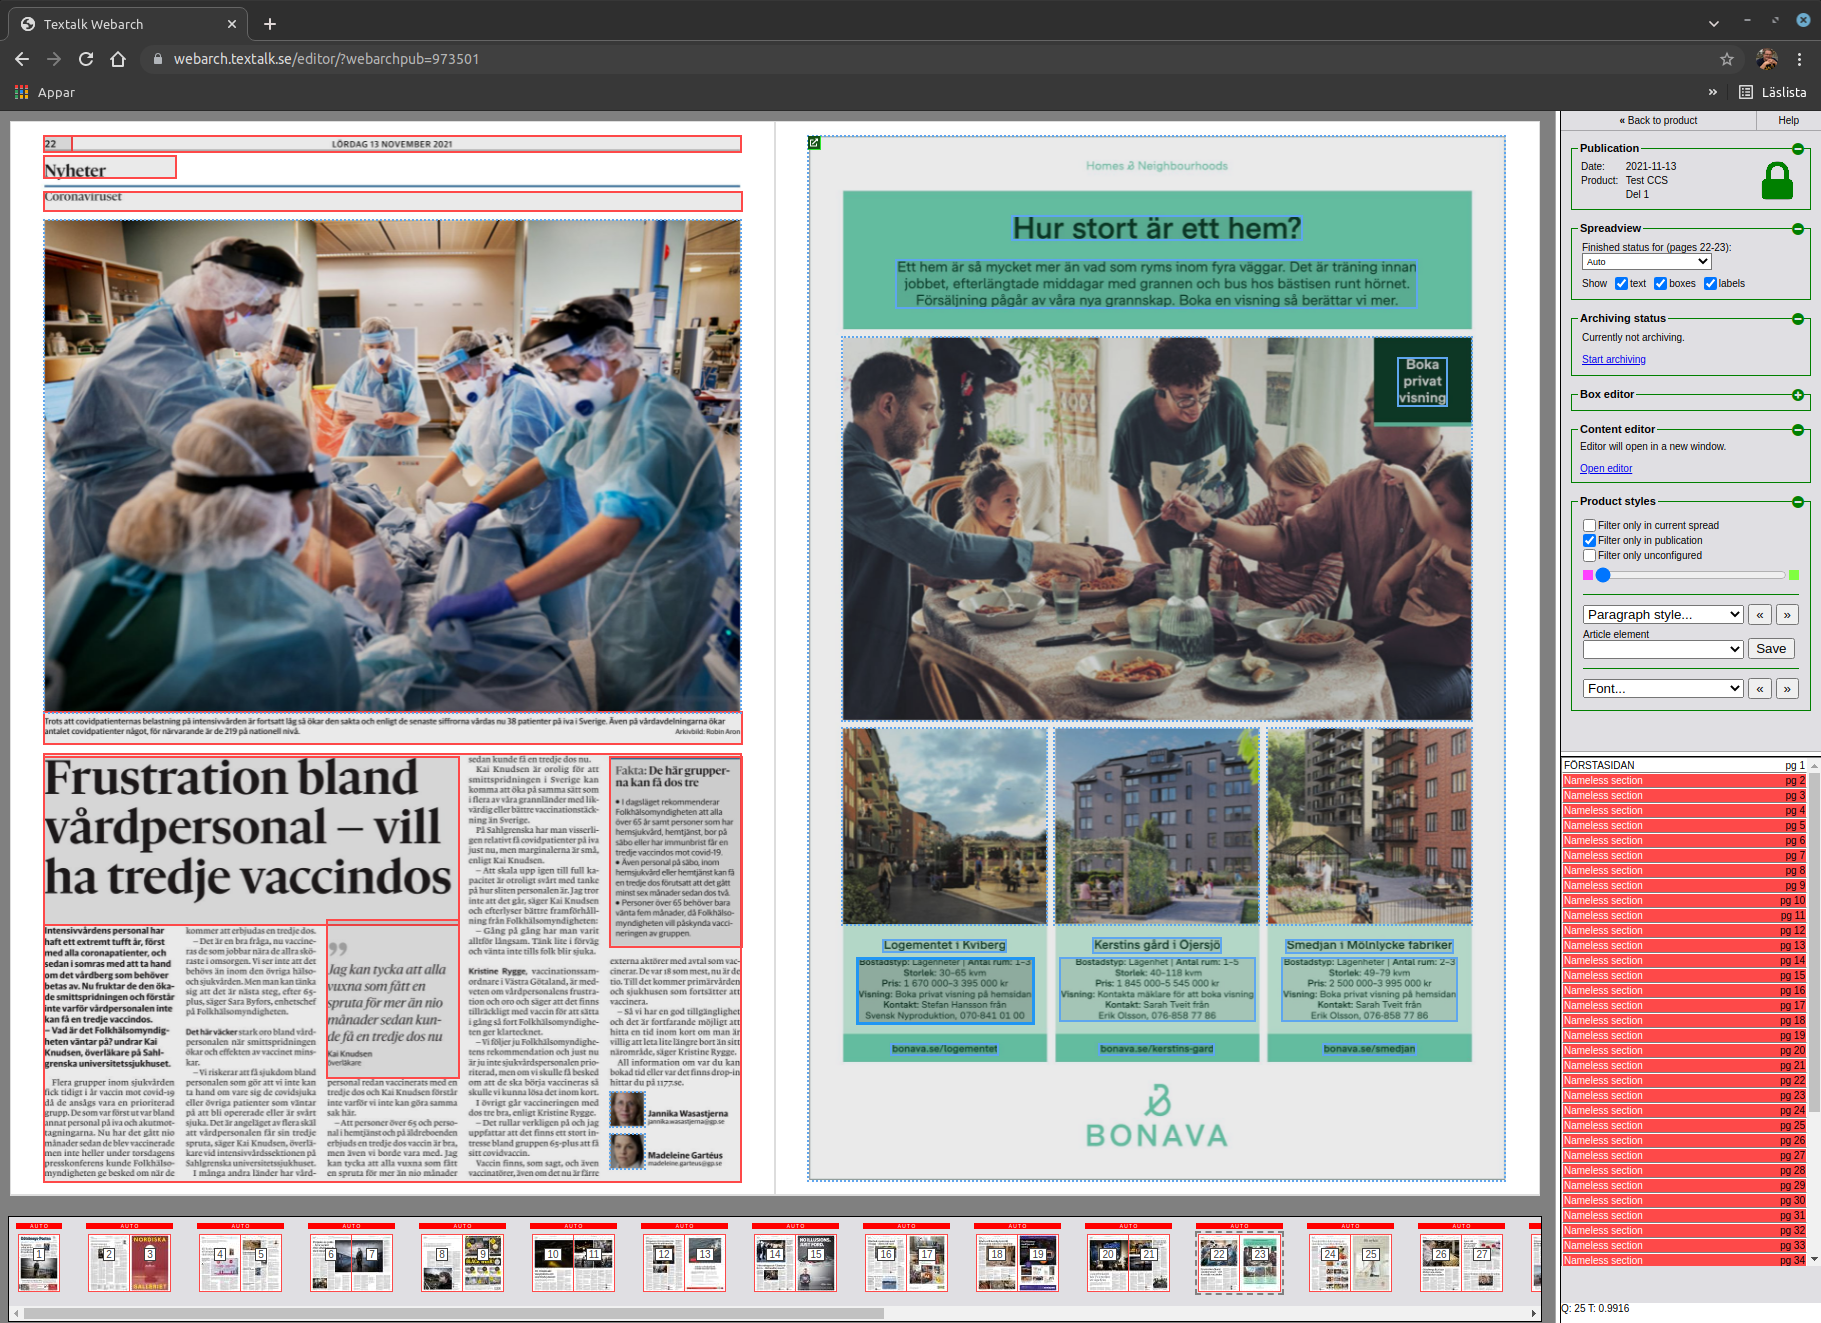Screen dimensions: 1821x1323
Task: Collapse the Product styles panel
Action: (1798, 502)
